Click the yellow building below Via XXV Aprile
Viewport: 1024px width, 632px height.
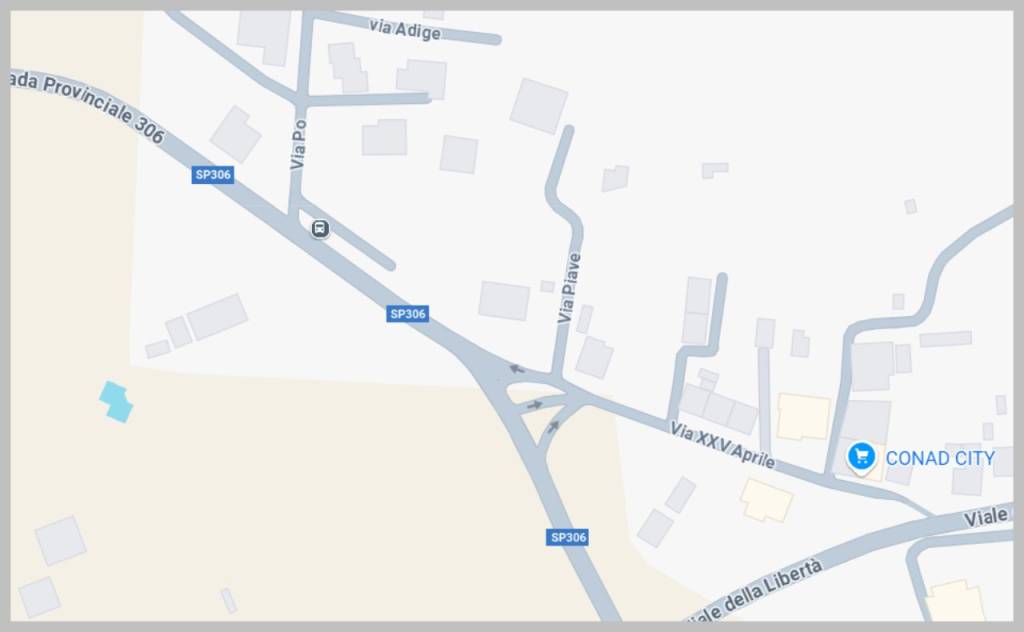766,501
